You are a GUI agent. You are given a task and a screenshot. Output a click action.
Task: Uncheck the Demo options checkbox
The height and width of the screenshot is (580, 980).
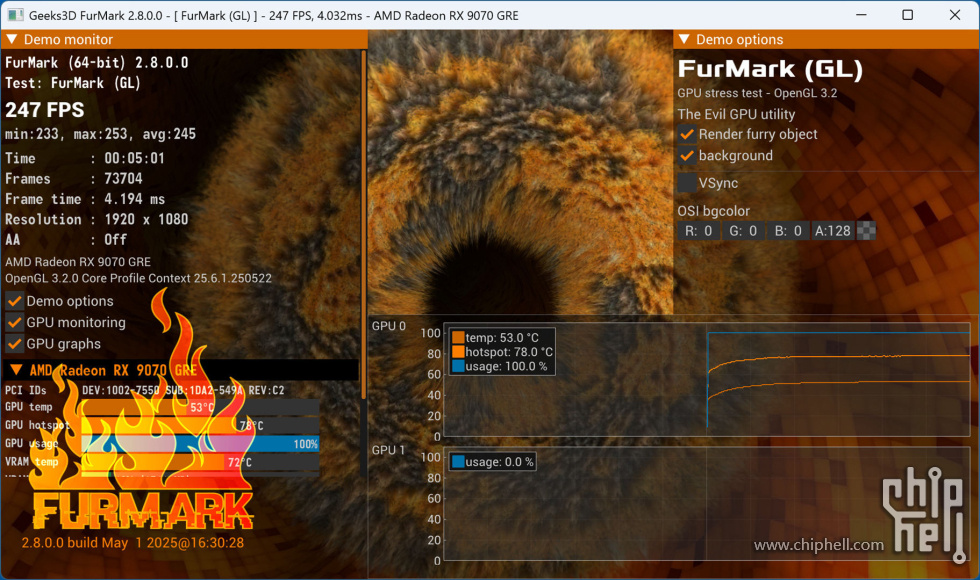14,301
